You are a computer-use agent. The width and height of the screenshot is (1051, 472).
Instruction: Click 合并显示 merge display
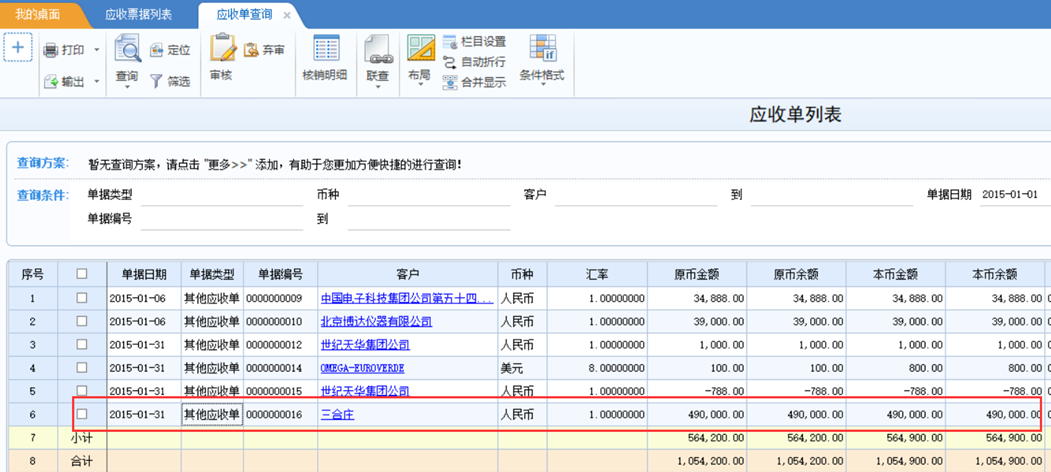click(x=475, y=82)
